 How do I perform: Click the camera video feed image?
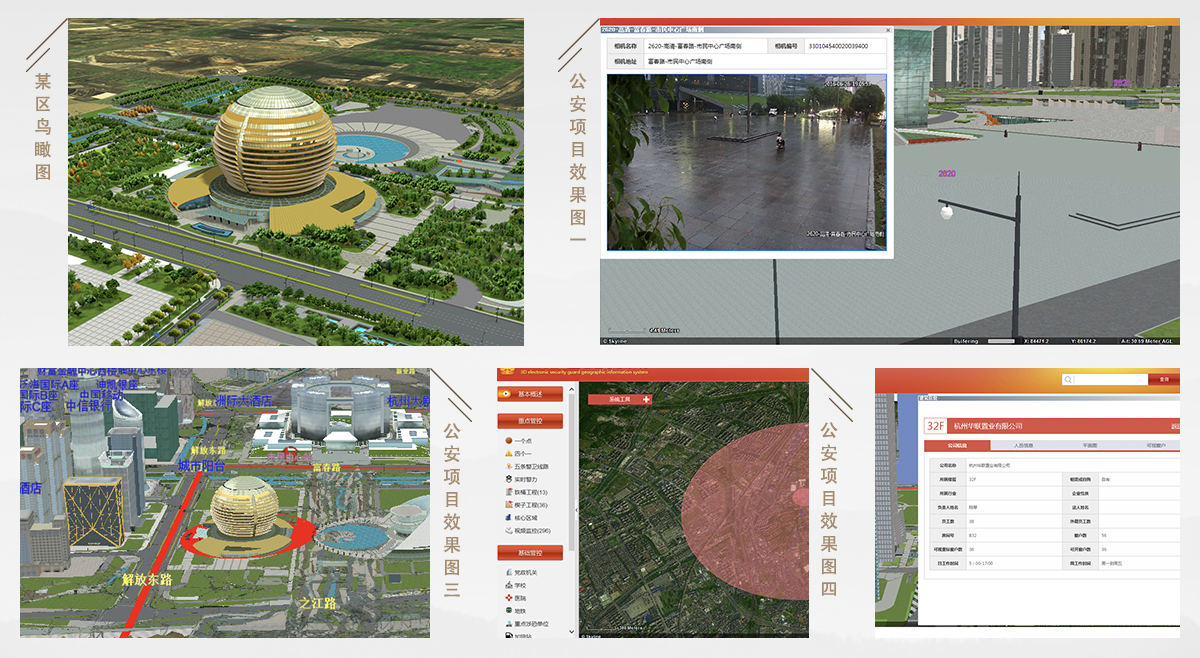[x=746, y=161]
